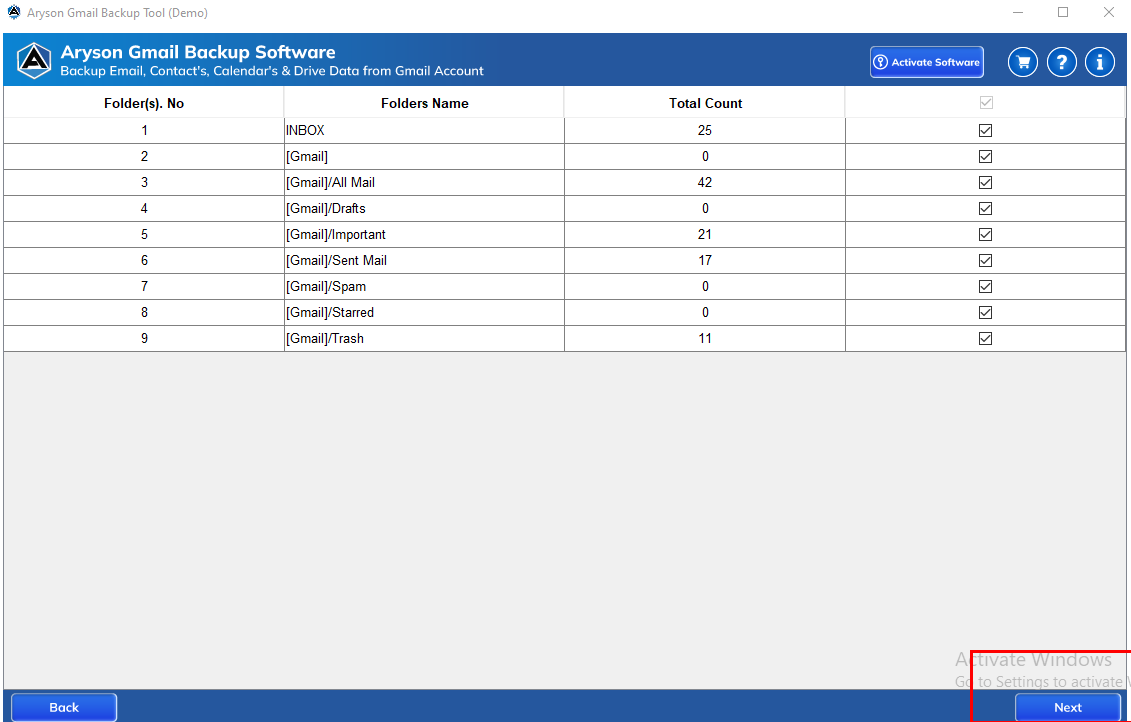This screenshot has height=722, width=1131.
Task: Uncheck the INBOX folder checkbox
Action: [x=985, y=131]
